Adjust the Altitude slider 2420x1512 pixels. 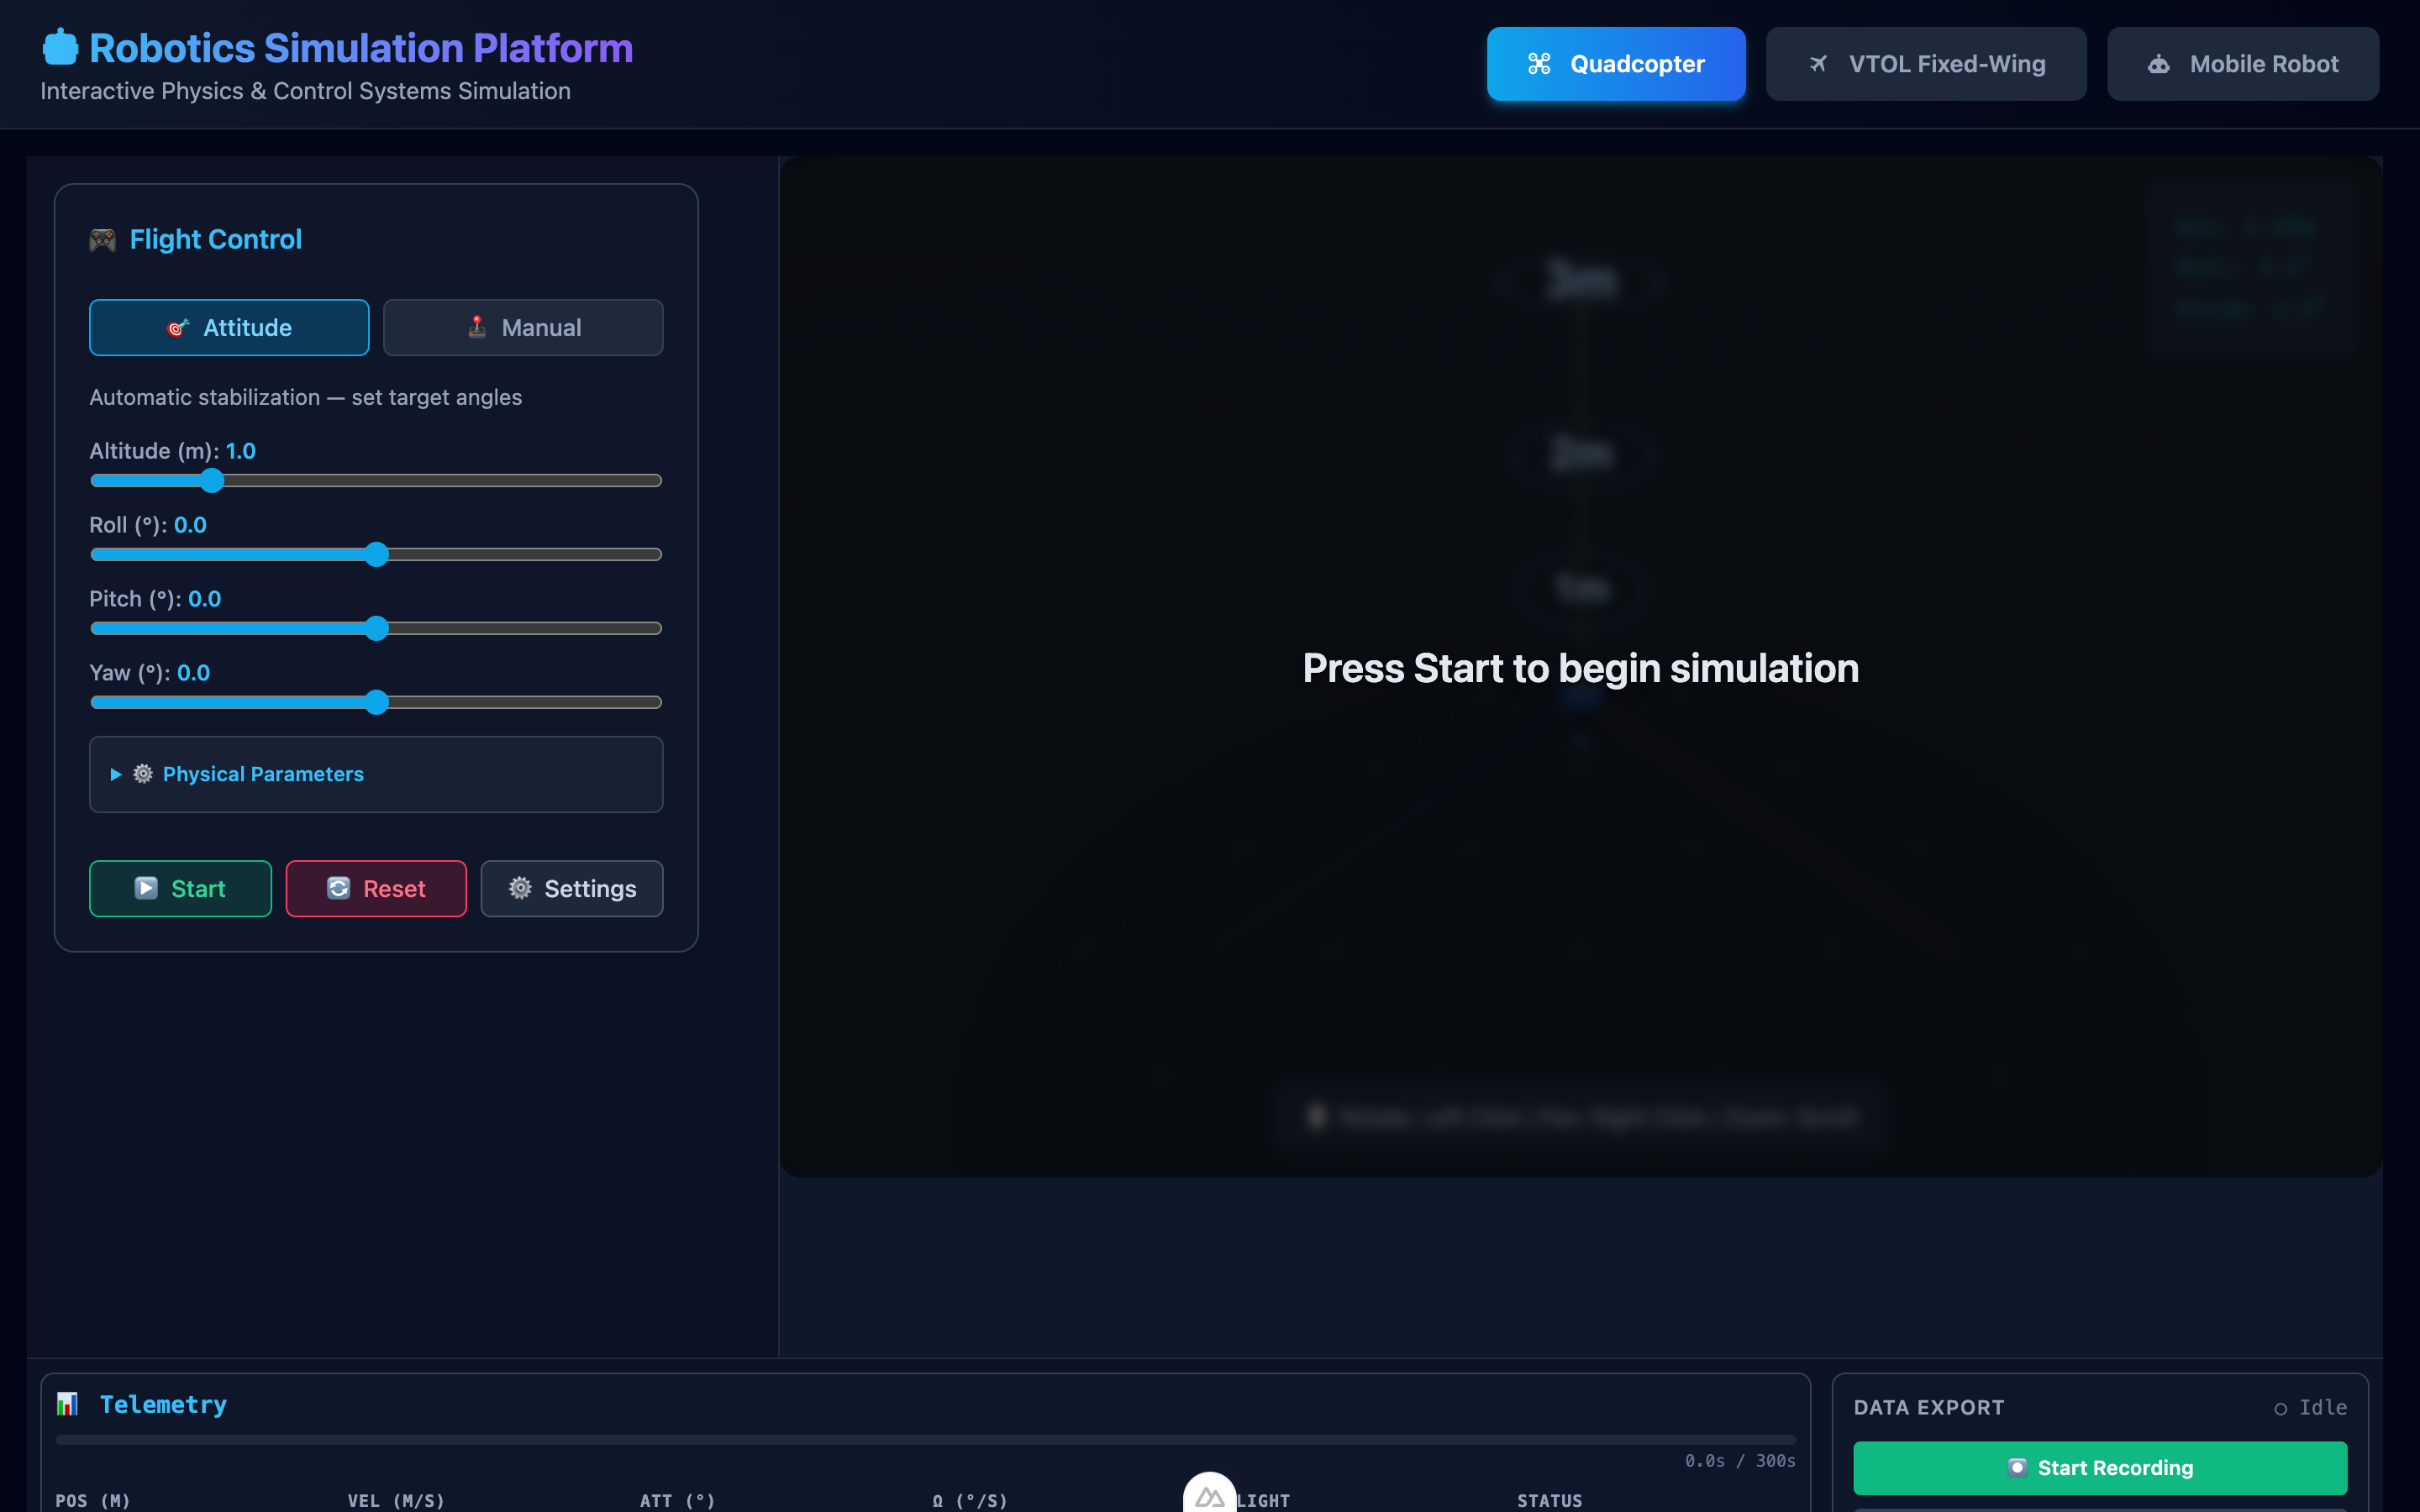coord(376,481)
